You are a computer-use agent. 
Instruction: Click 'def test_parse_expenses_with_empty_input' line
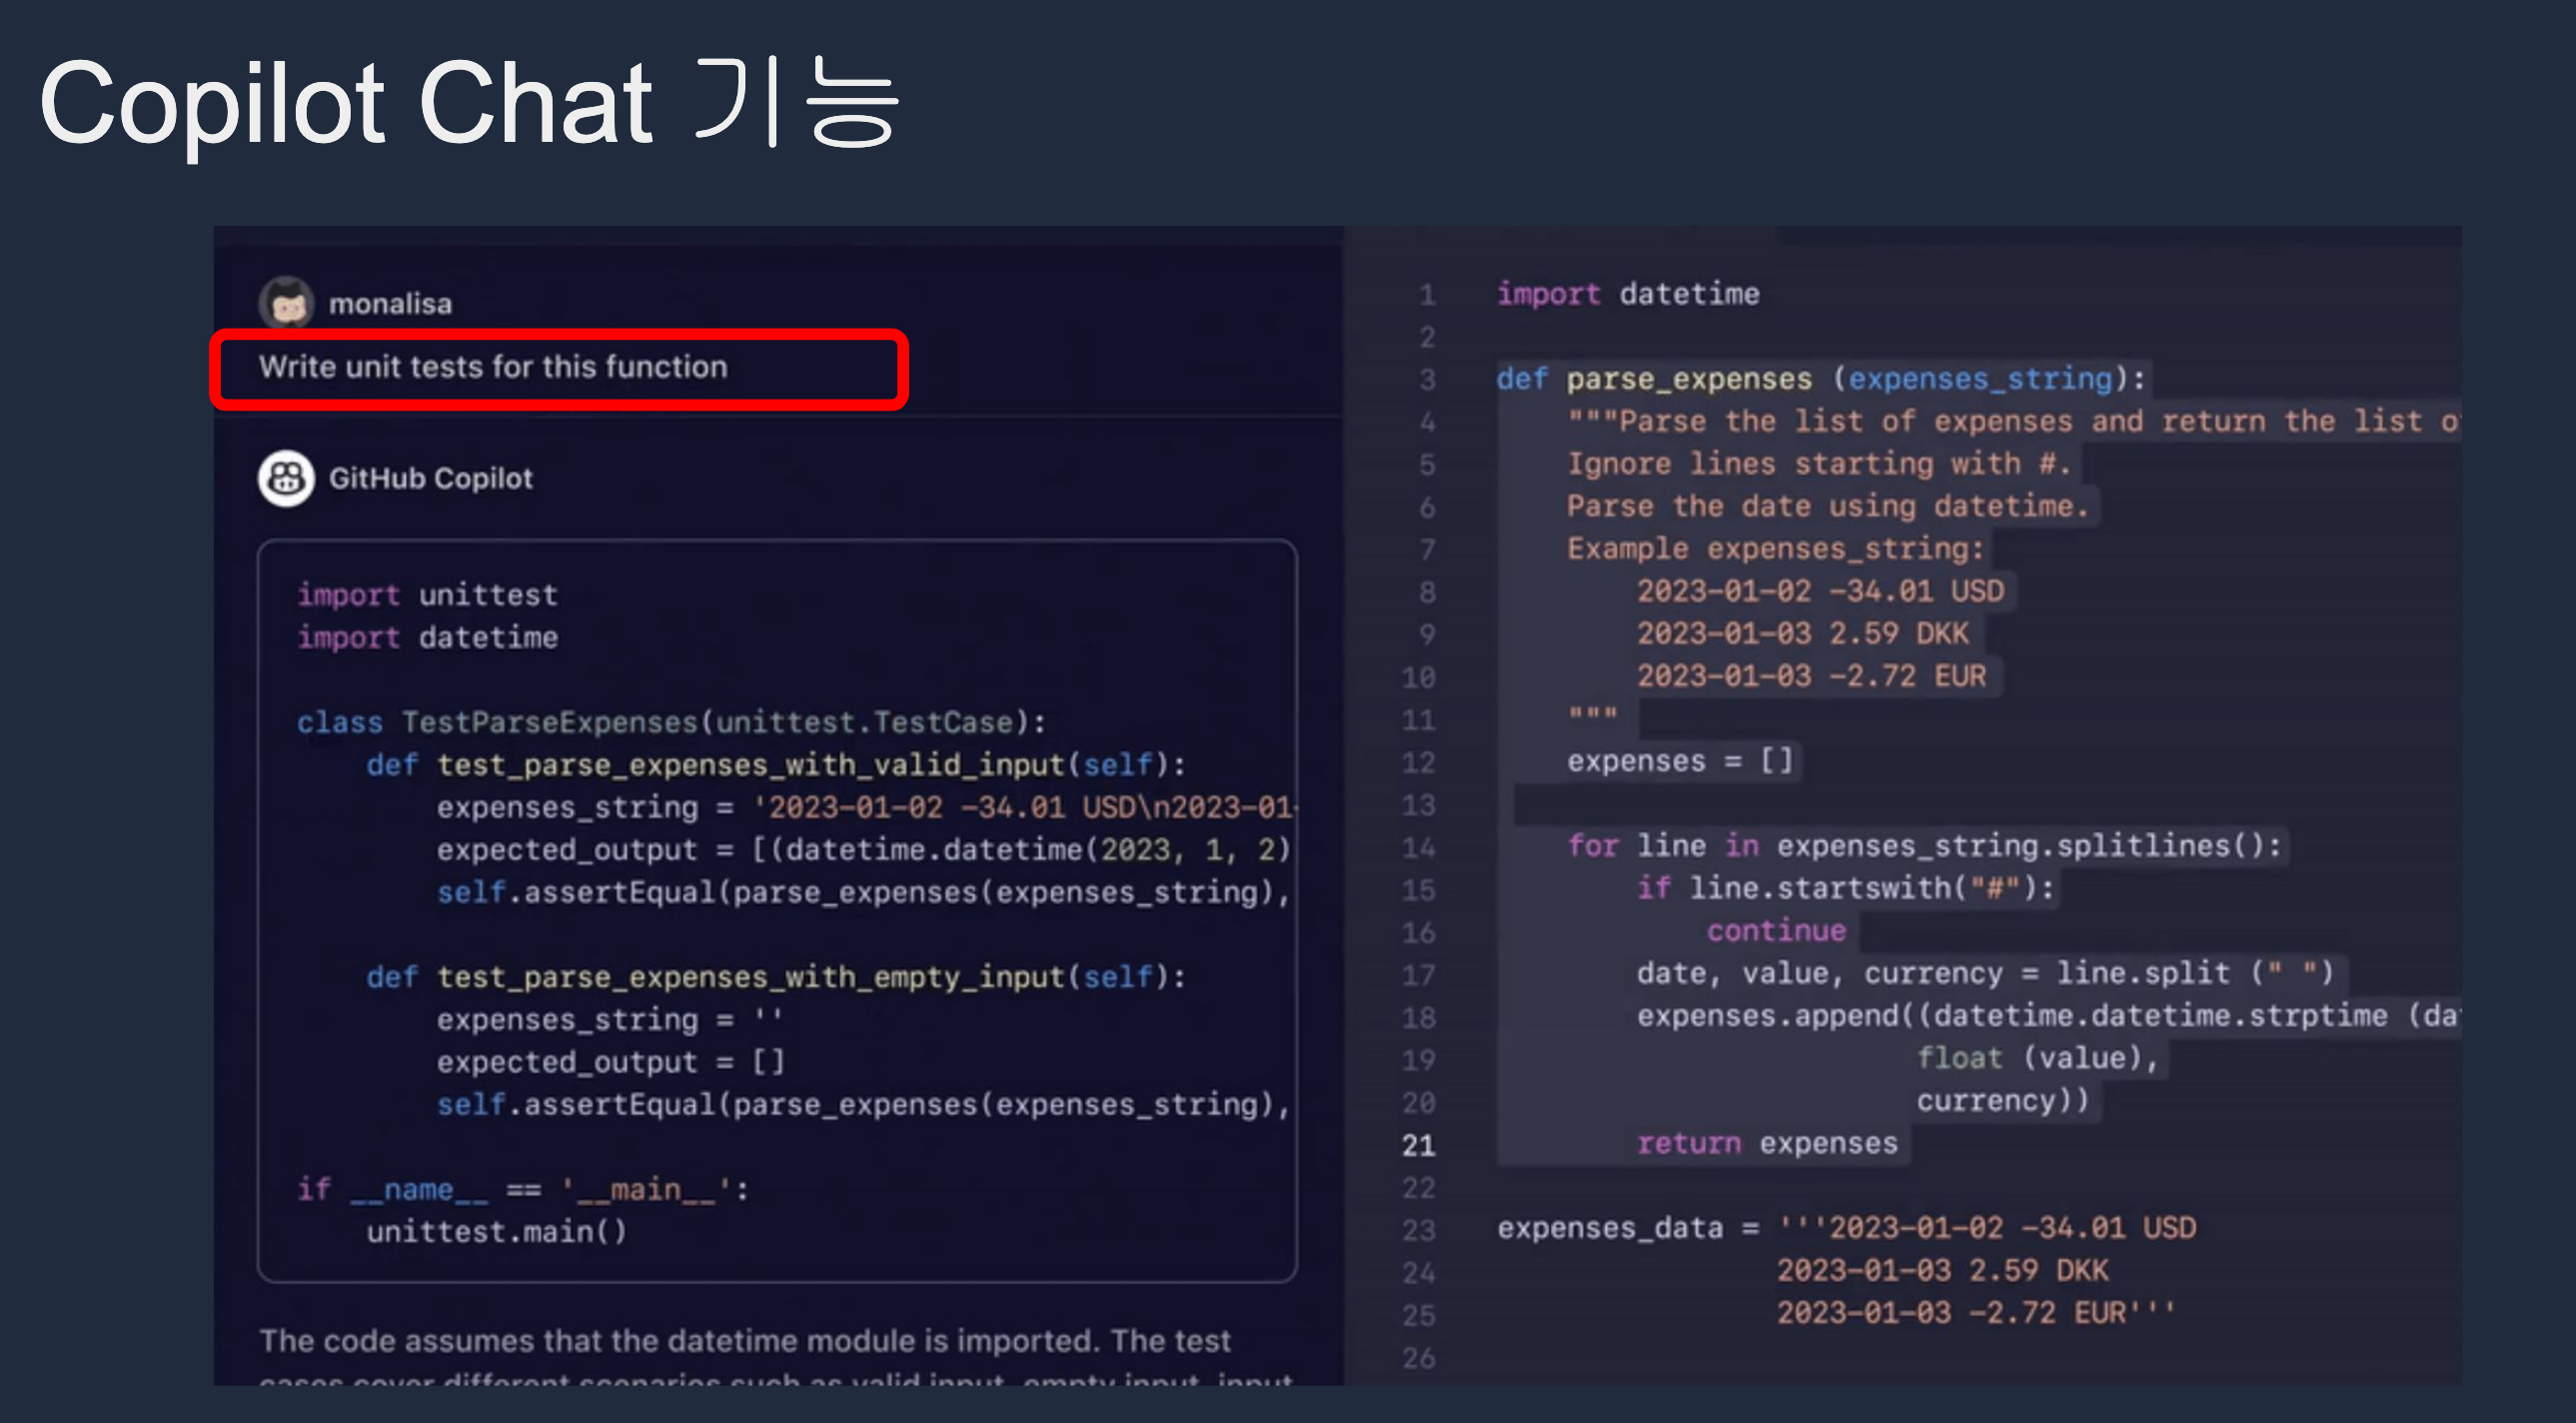(776, 977)
